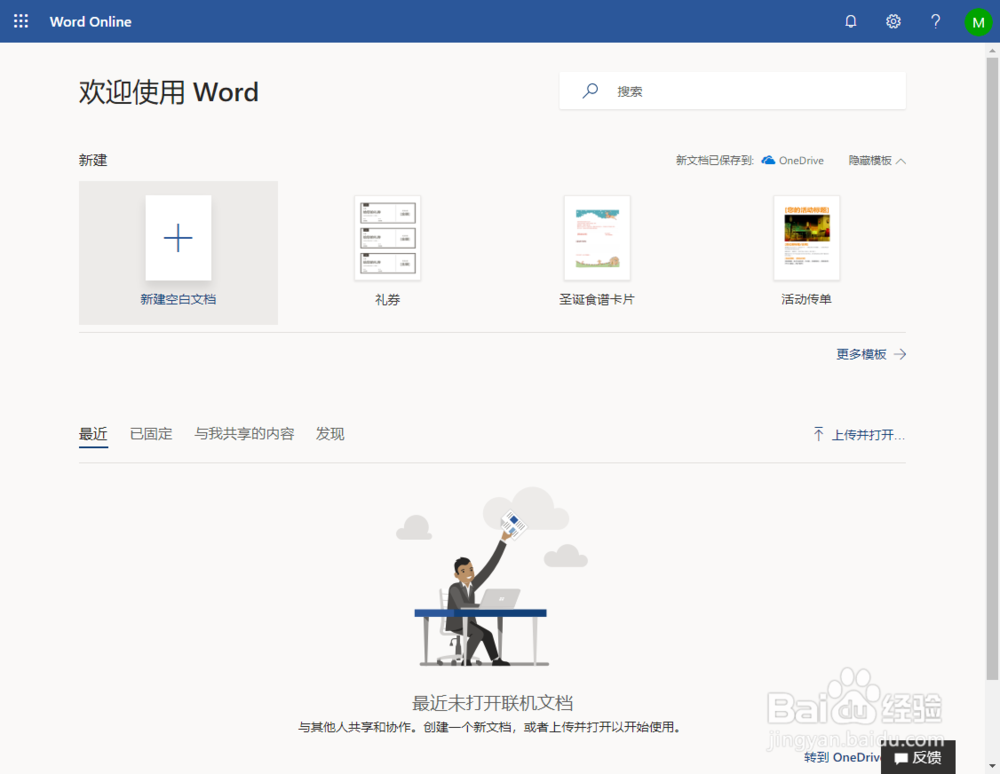The image size is (1000, 774).
Task: Switch to the 已固定 tab
Action: pyautogui.click(x=151, y=434)
